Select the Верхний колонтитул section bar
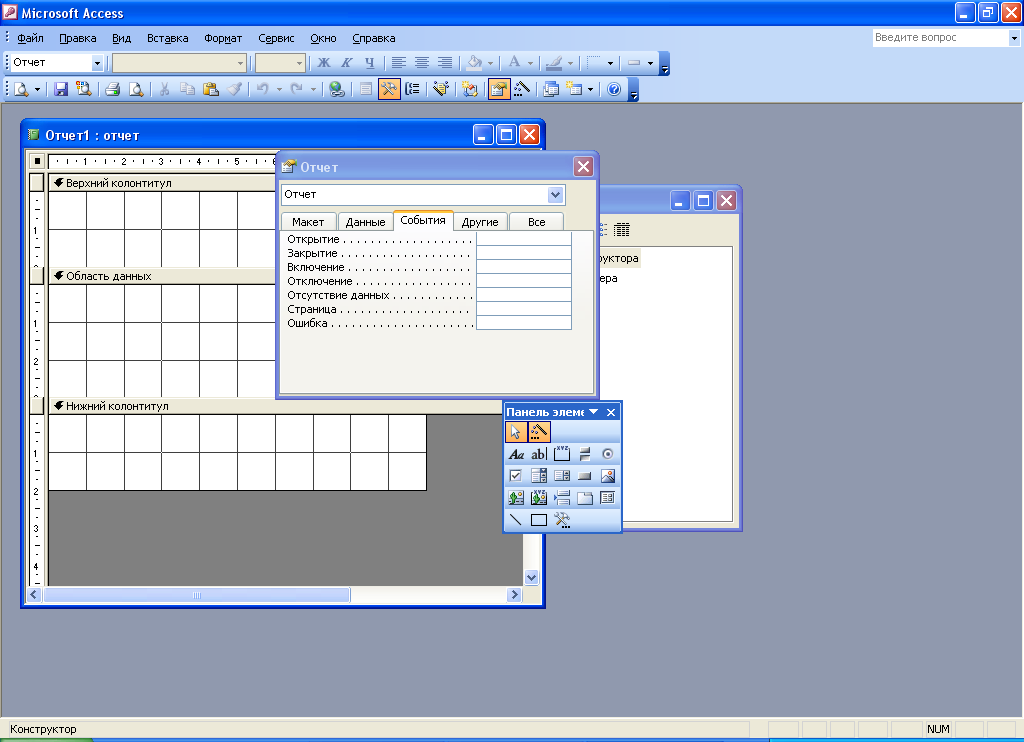Image resolution: width=1024 pixels, height=742 pixels. click(162, 183)
